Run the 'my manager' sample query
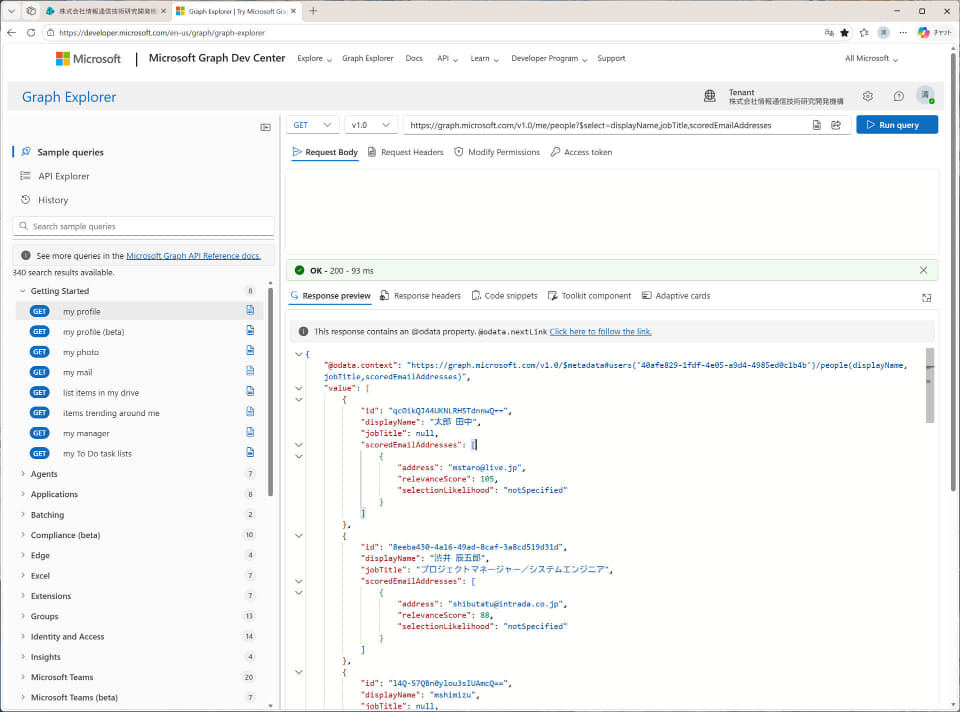Image resolution: width=960 pixels, height=712 pixels. pyautogui.click(x=86, y=433)
